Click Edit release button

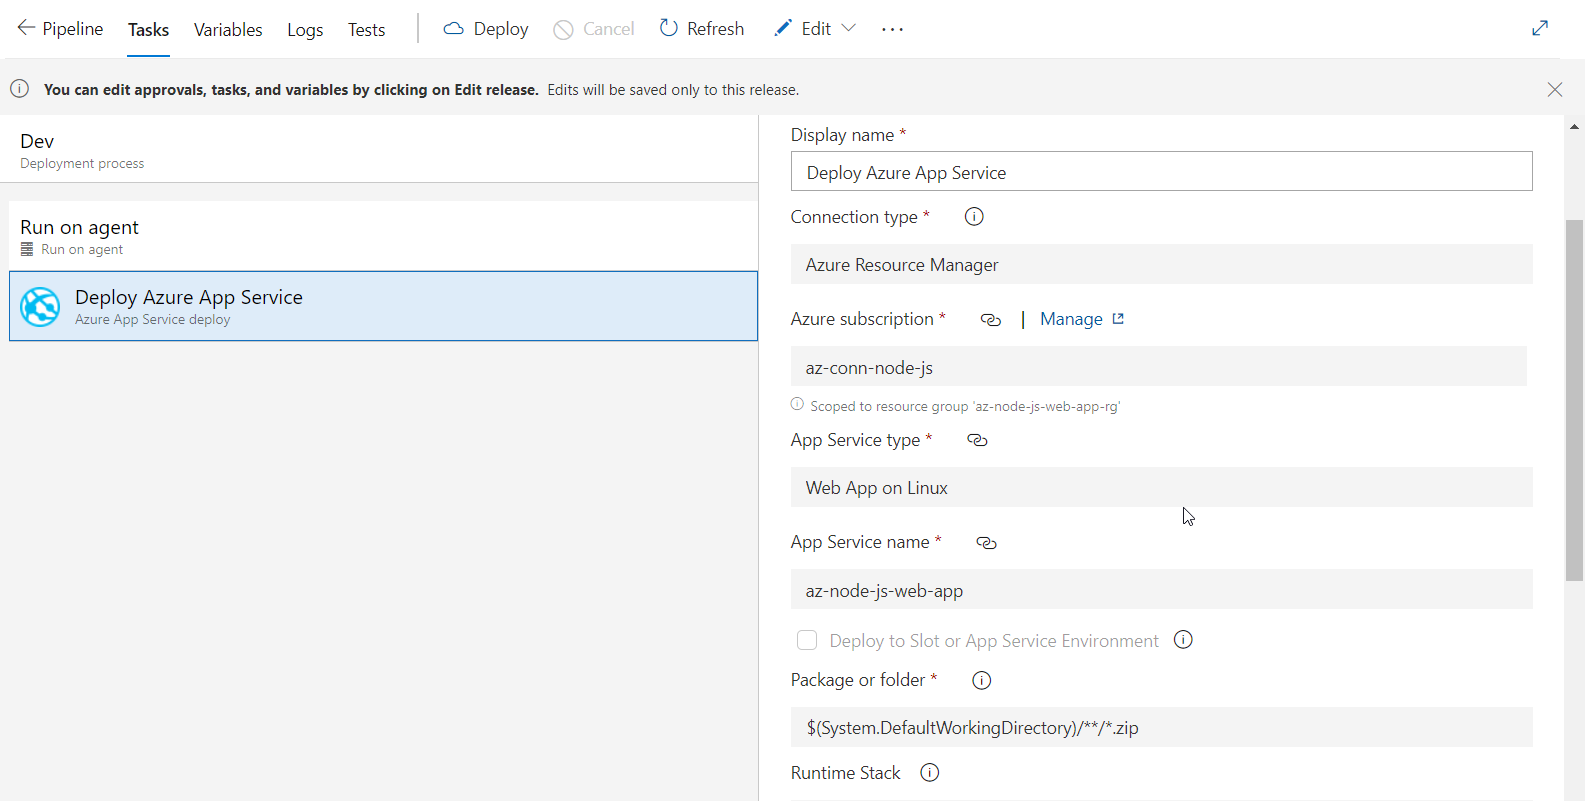point(803,29)
